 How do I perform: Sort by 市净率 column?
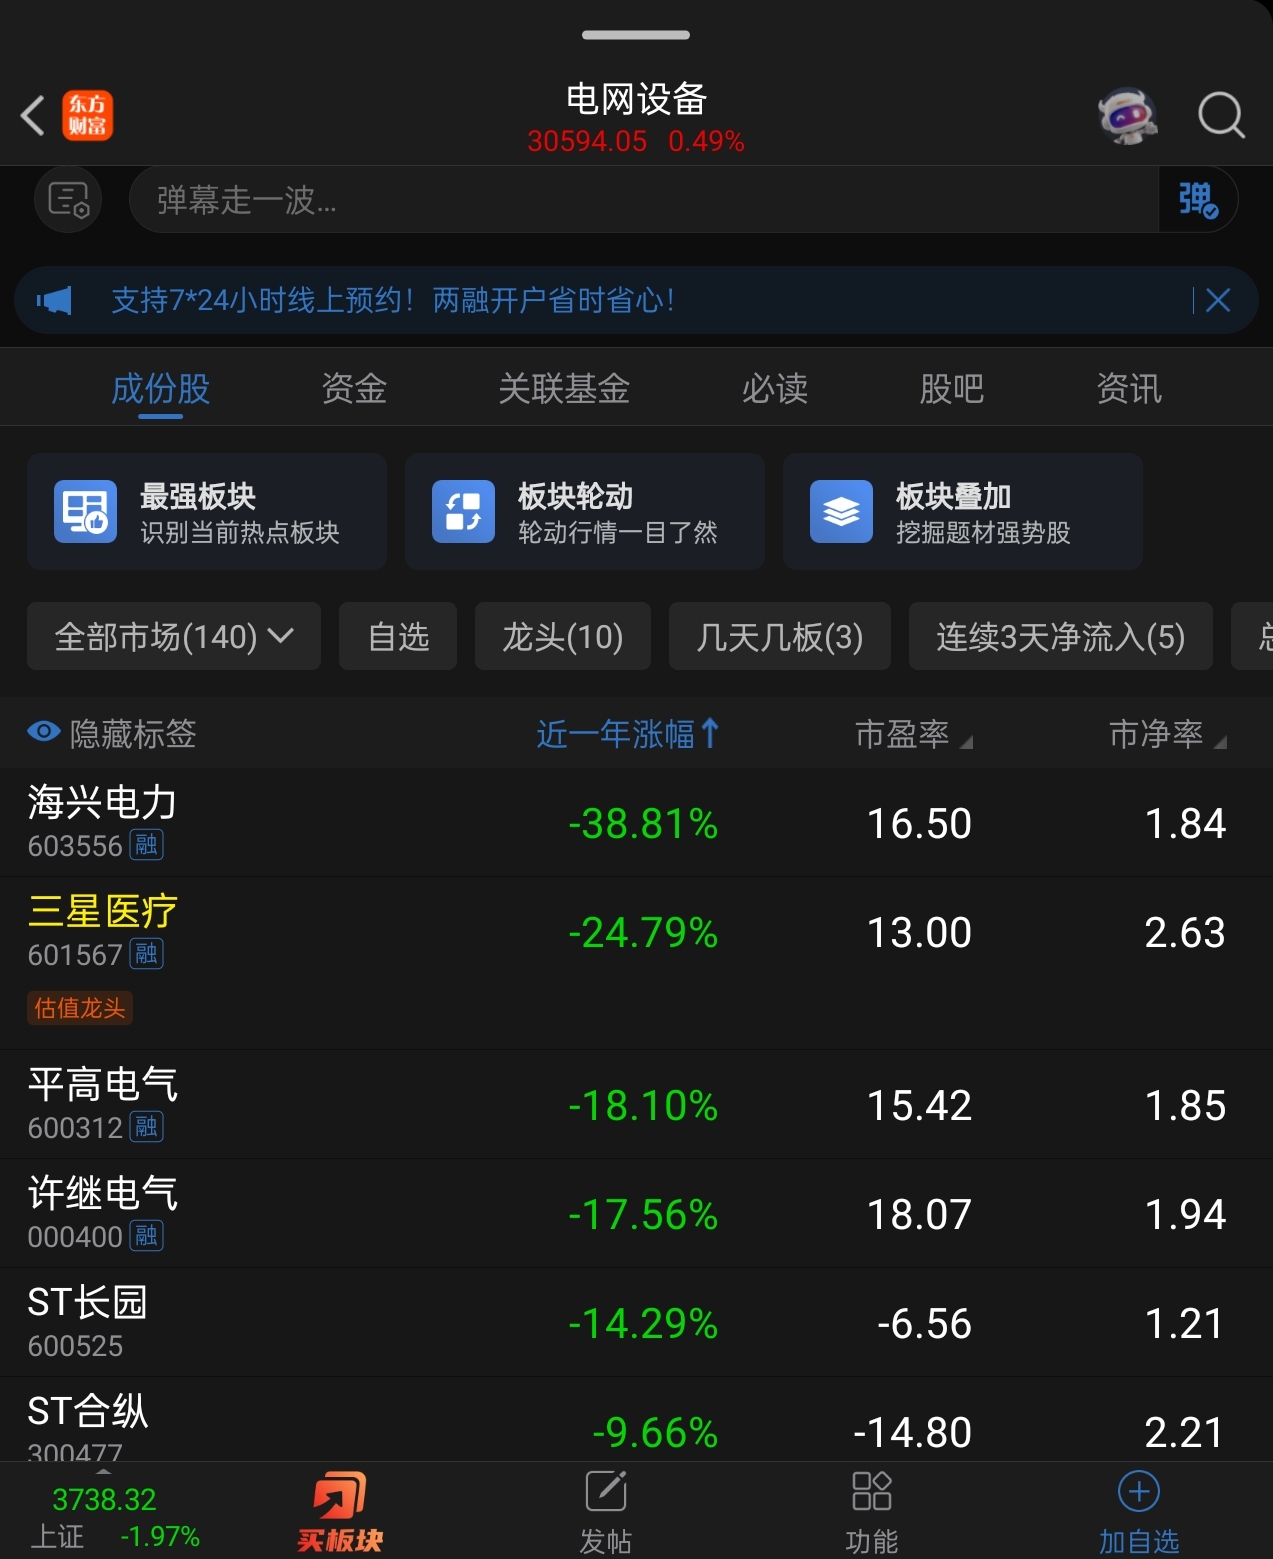pyautogui.click(x=1167, y=733)
